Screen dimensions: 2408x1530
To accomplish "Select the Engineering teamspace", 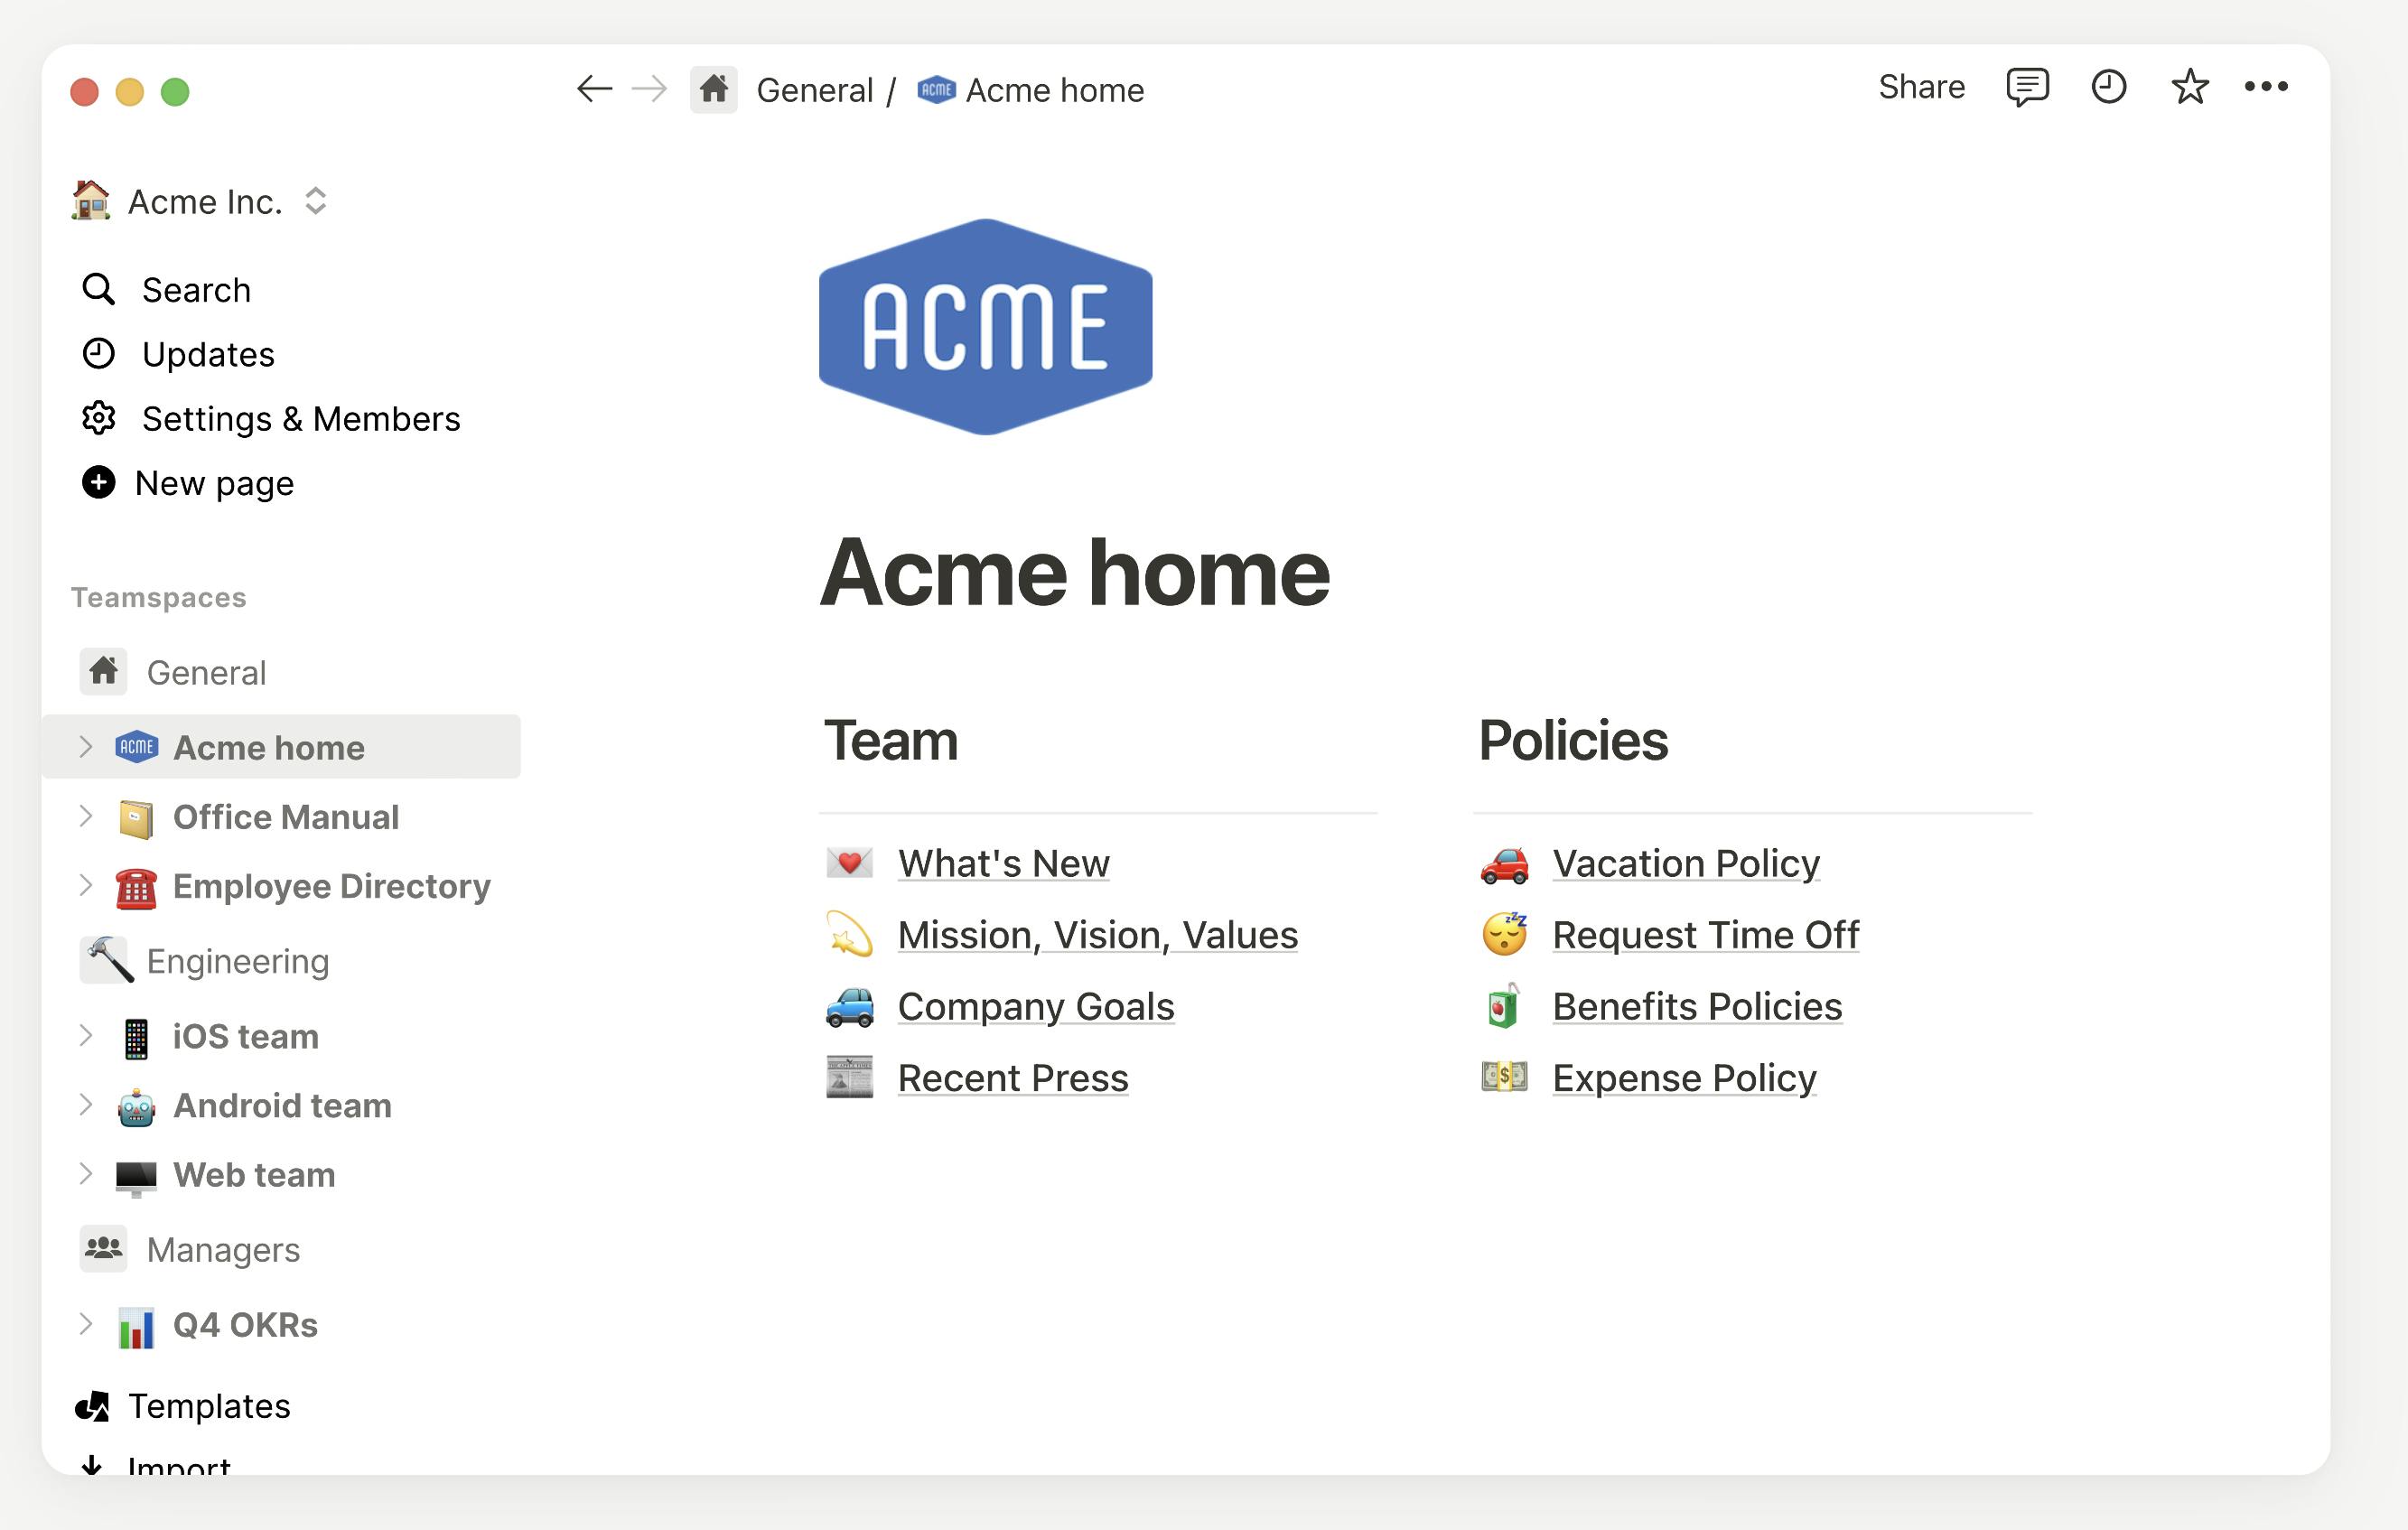I will point(237,961).
